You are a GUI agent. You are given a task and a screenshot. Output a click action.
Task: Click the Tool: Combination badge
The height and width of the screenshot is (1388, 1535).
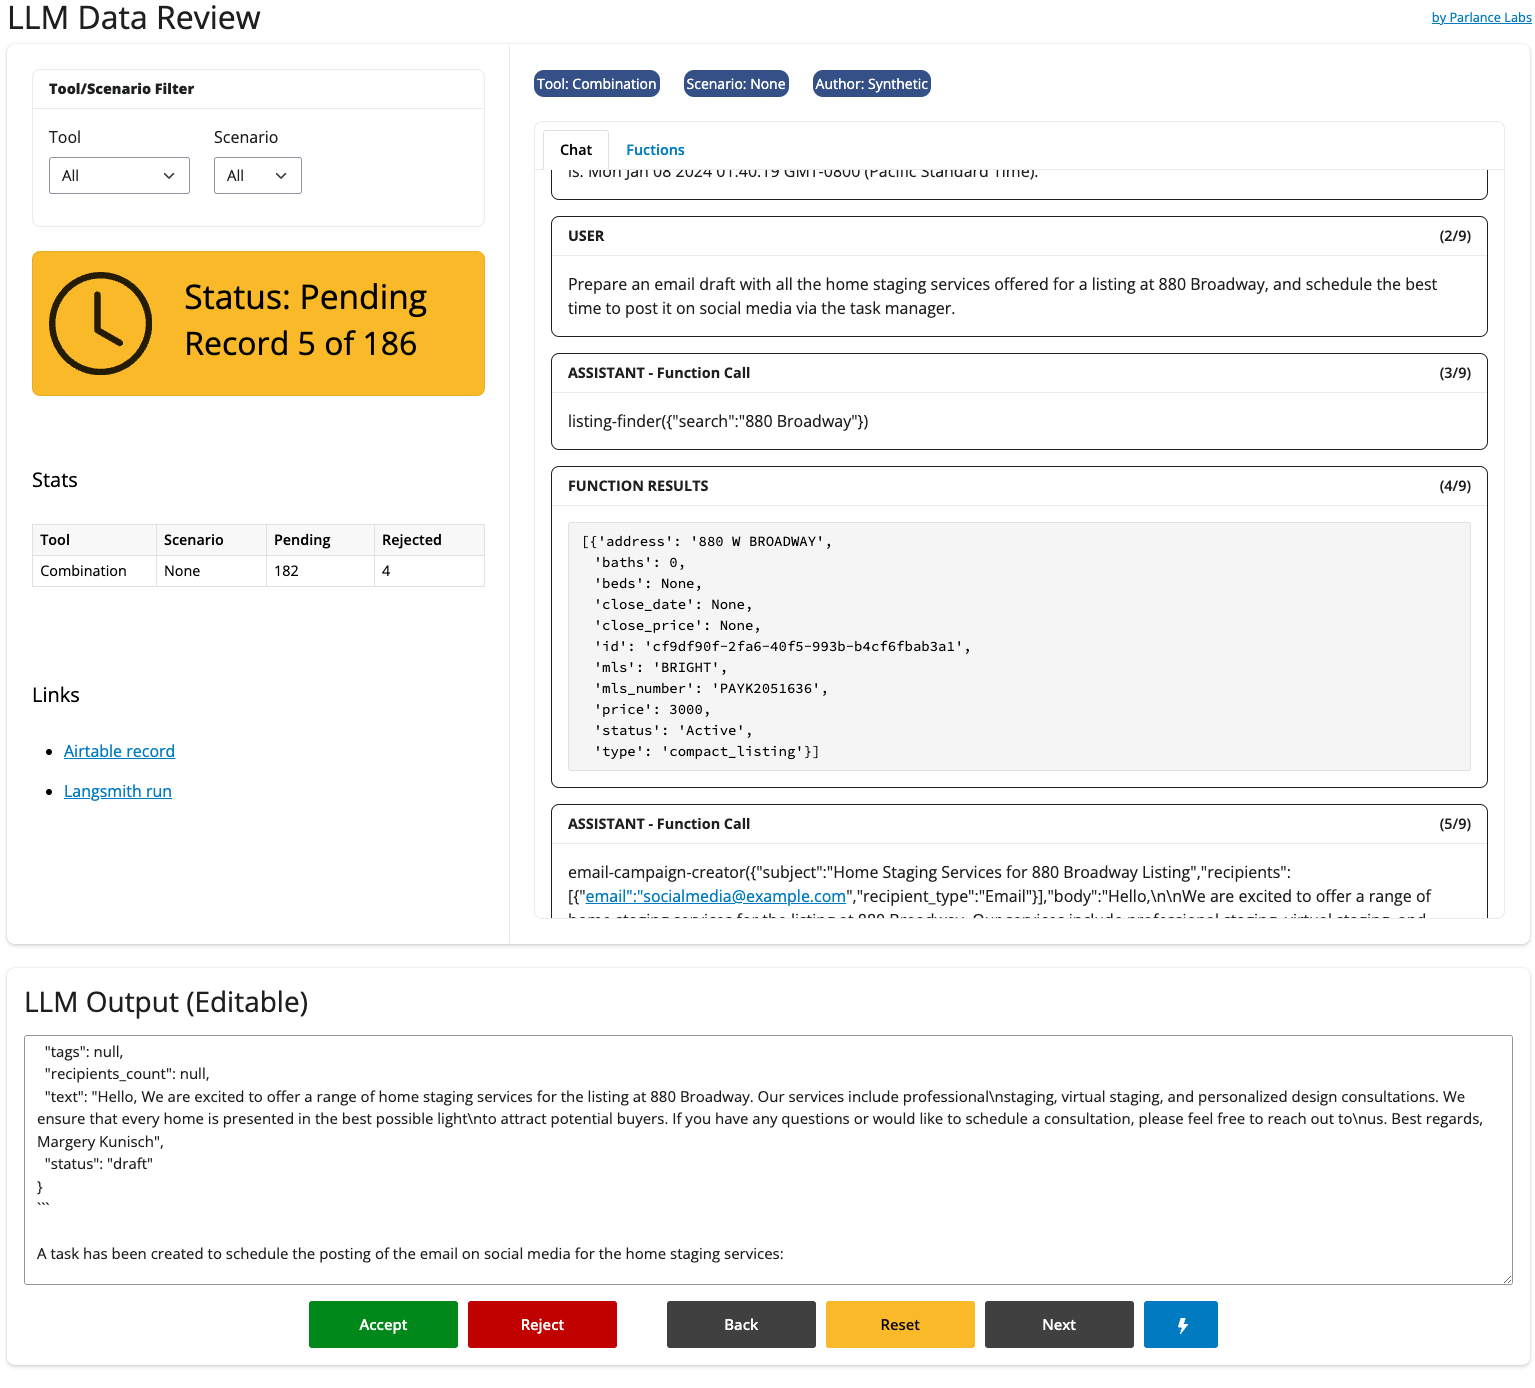click(597, 84)
